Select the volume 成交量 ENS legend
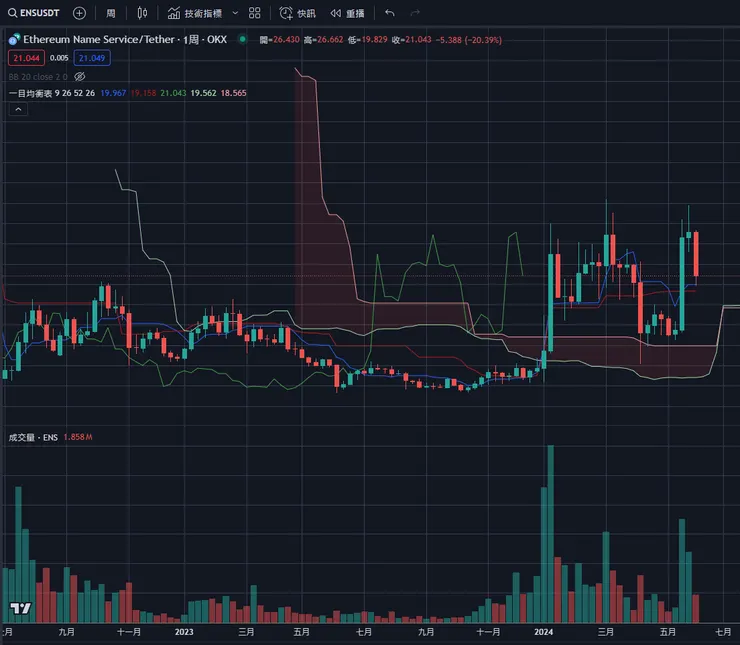Image resolution: width=740 pixels, height=645 pixels. pos(33,437)
